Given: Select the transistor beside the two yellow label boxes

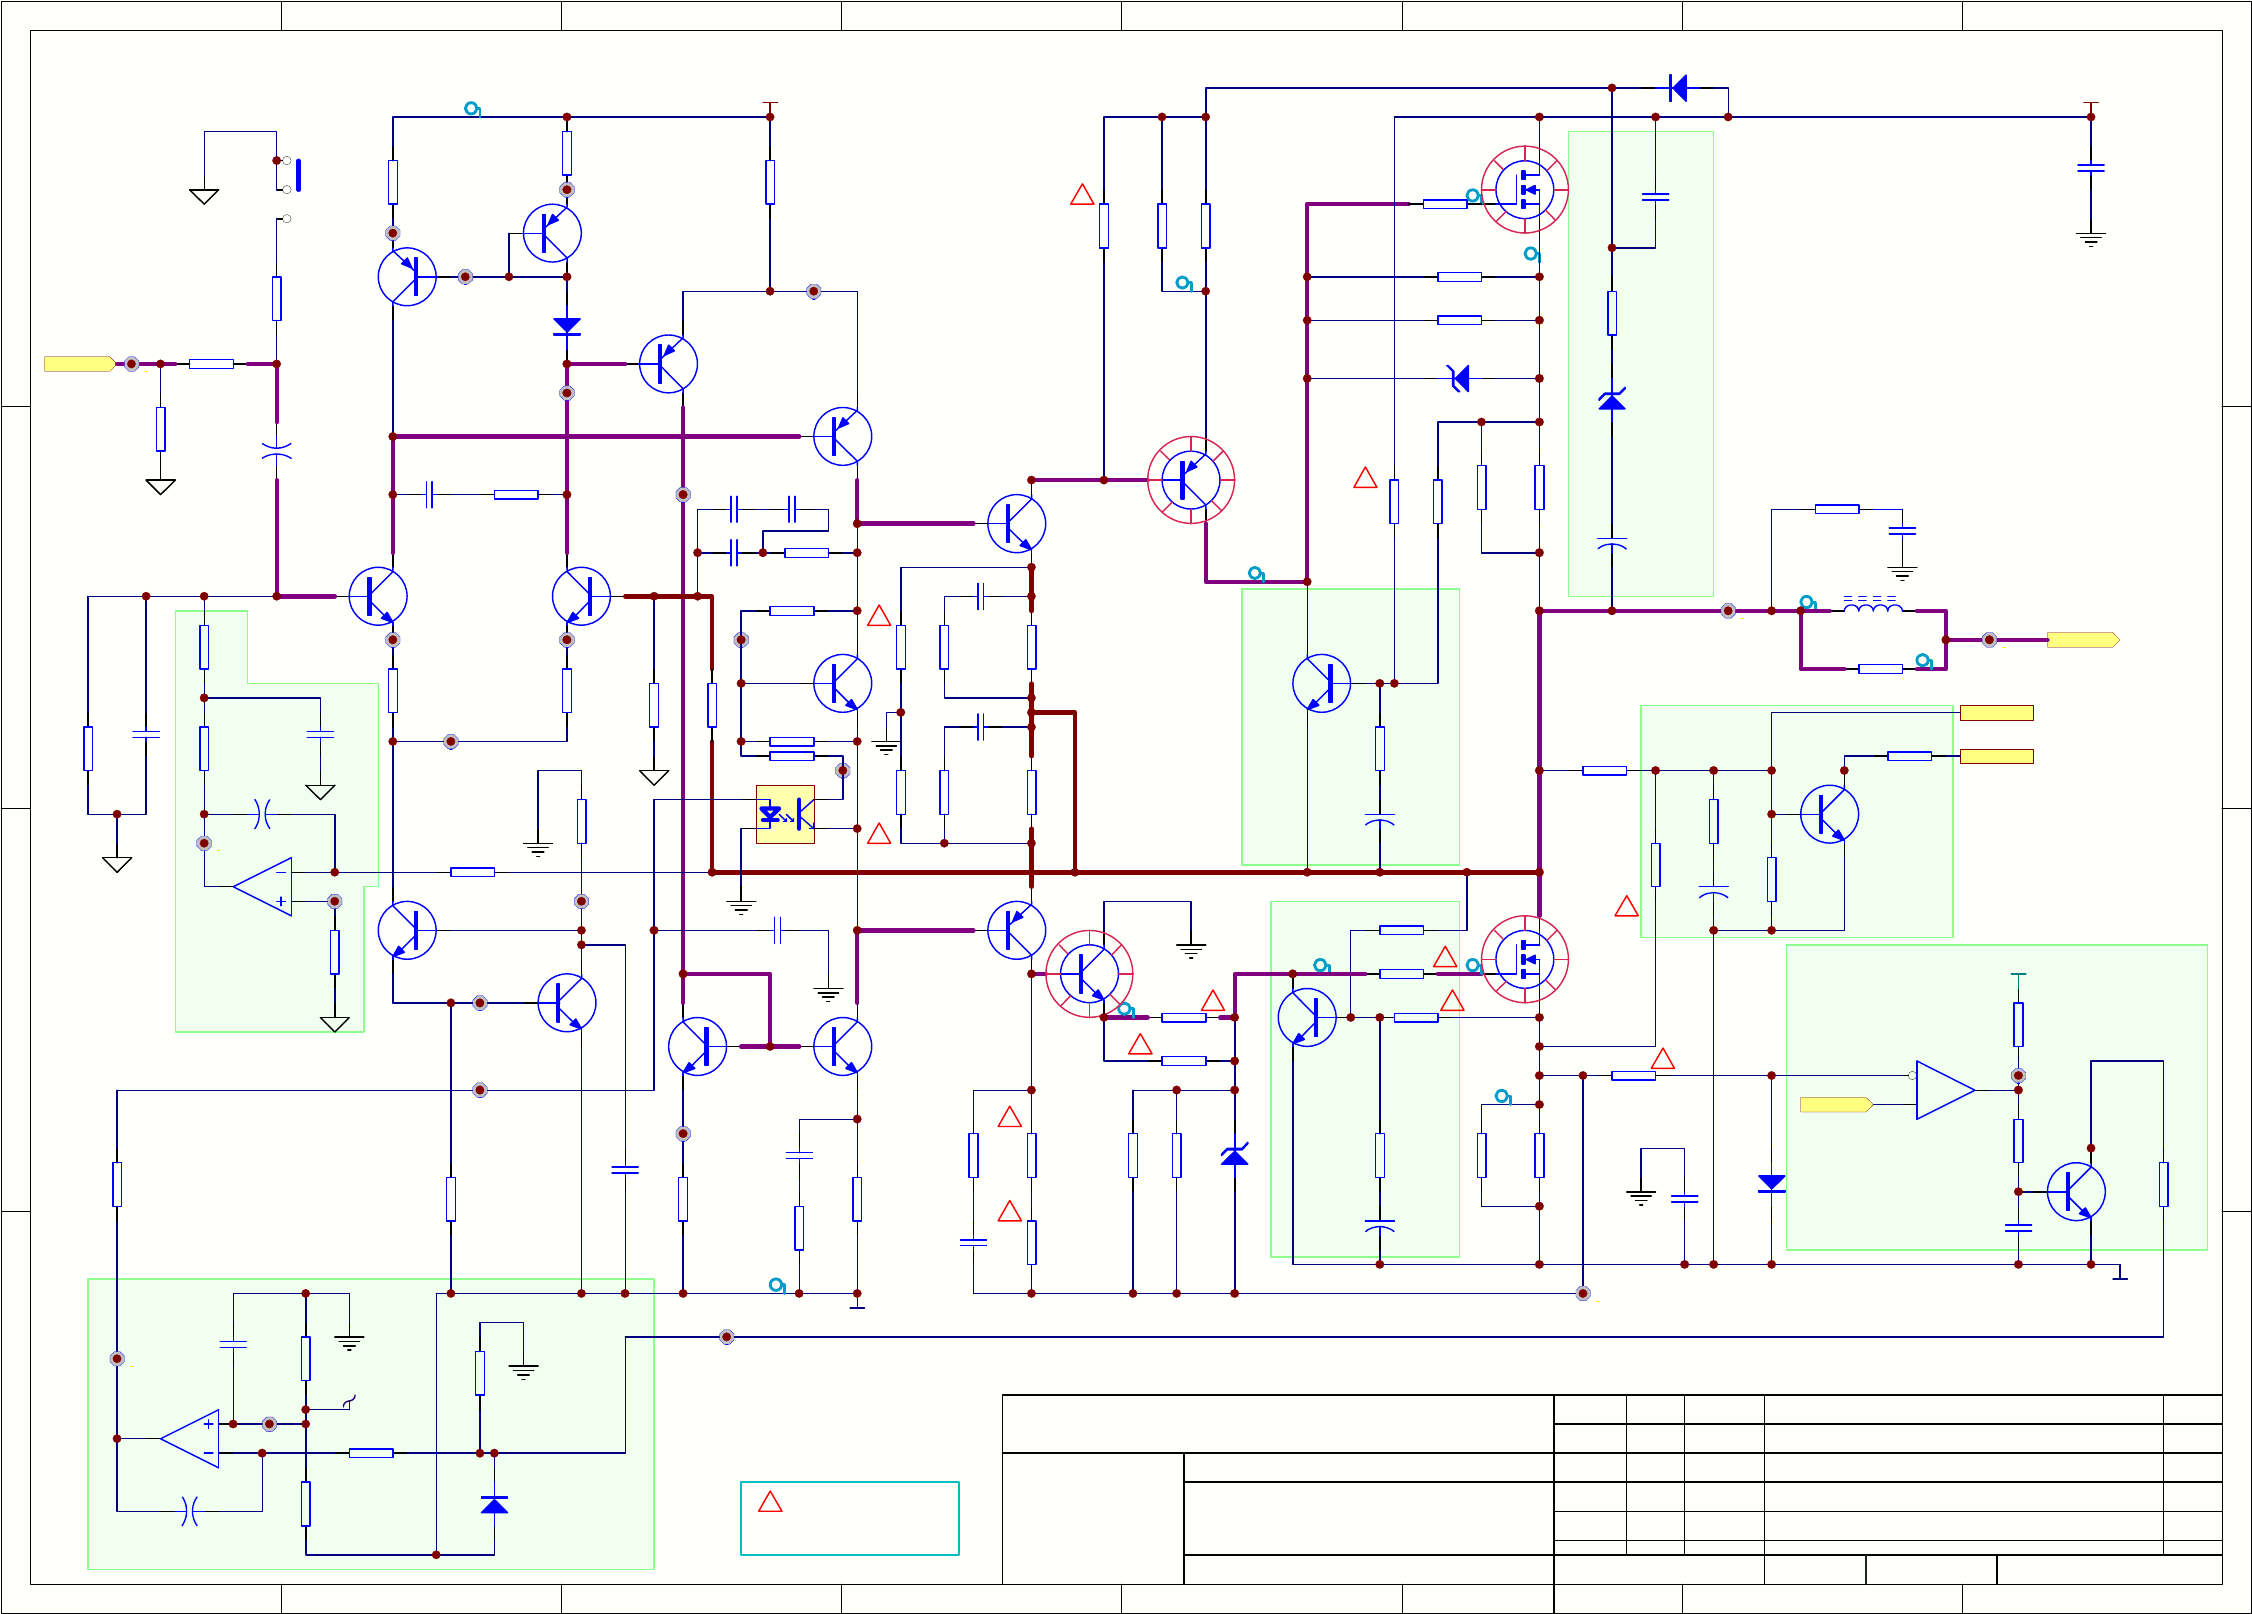Looking at the screenshot, I should (1829, 814).
